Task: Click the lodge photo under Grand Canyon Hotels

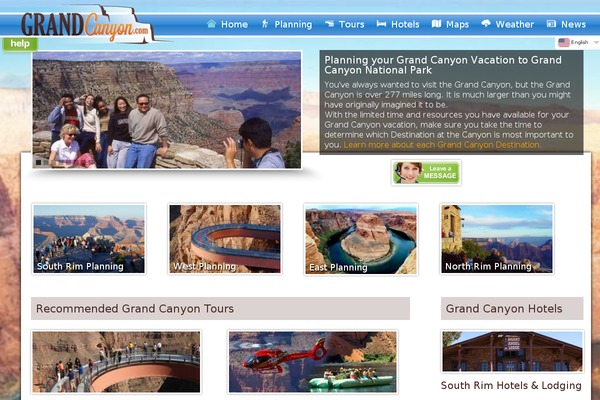Action: point(512,351)
